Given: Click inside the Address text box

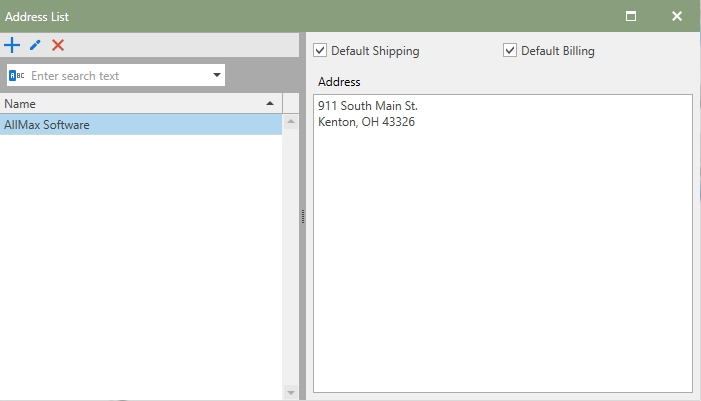Looking at the screenshot, I should click(x=503, y=244).
